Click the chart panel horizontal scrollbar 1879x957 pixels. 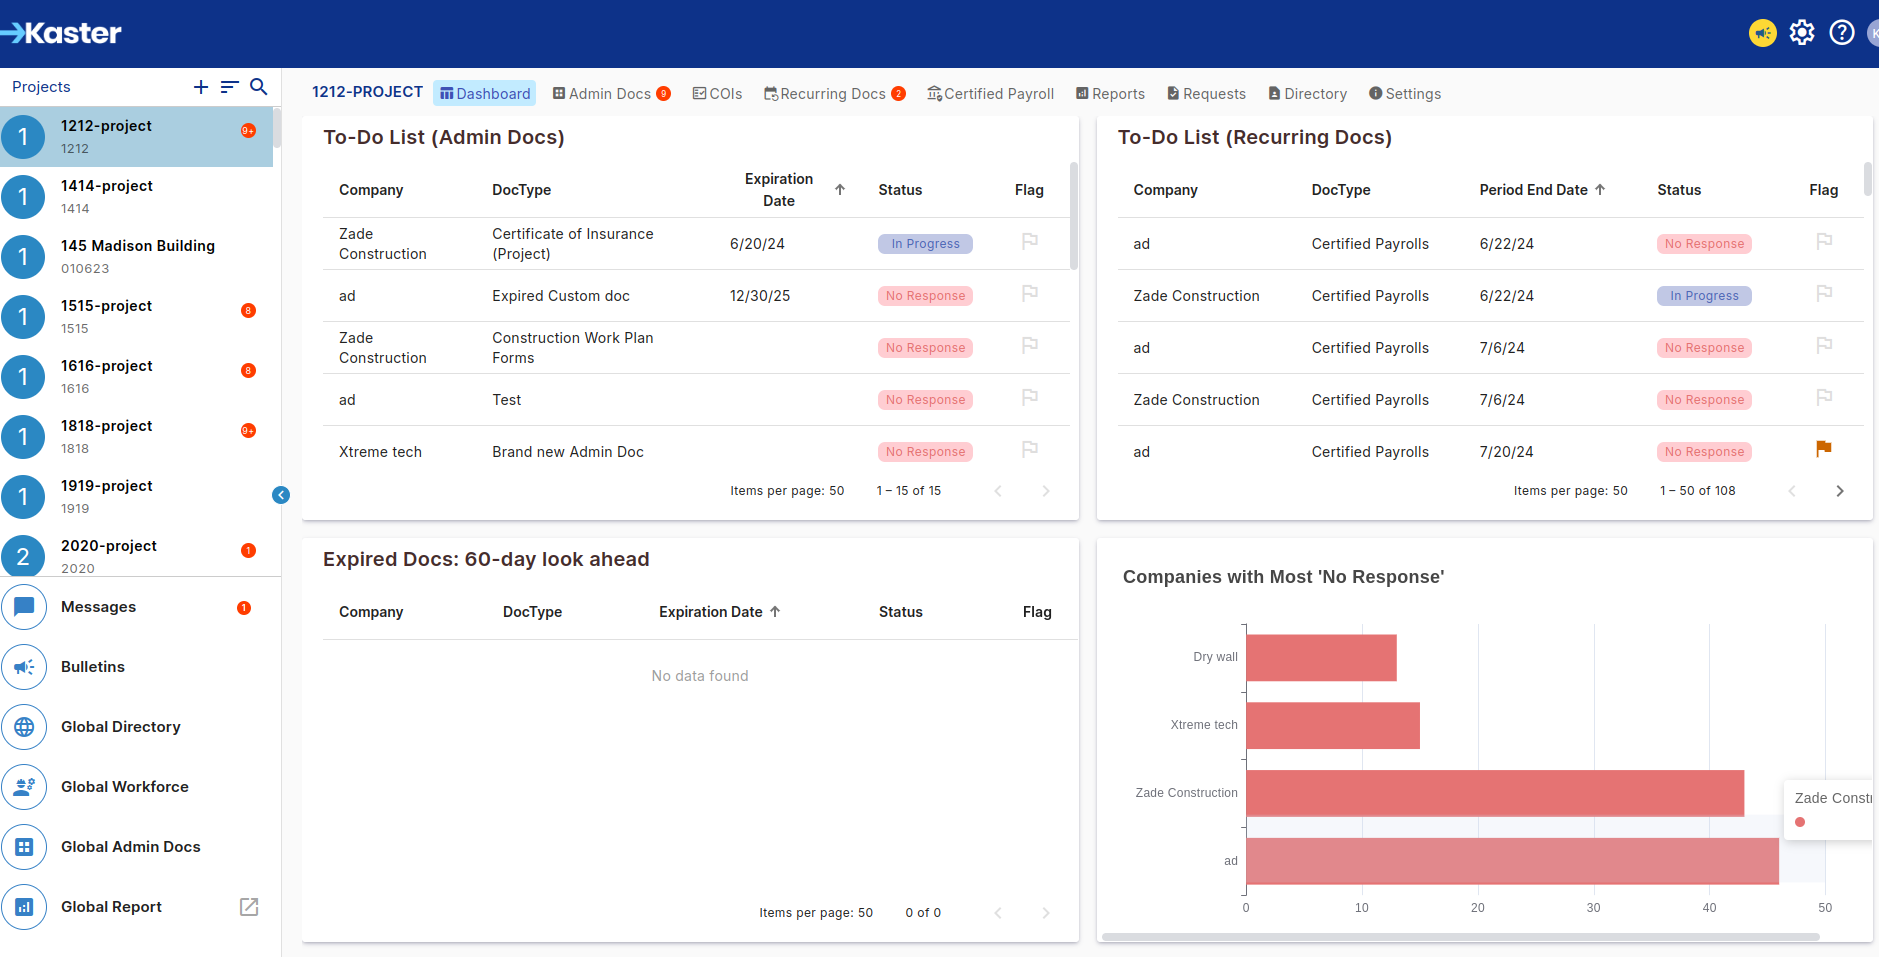pyautogui.click(x=1460, y=937)
